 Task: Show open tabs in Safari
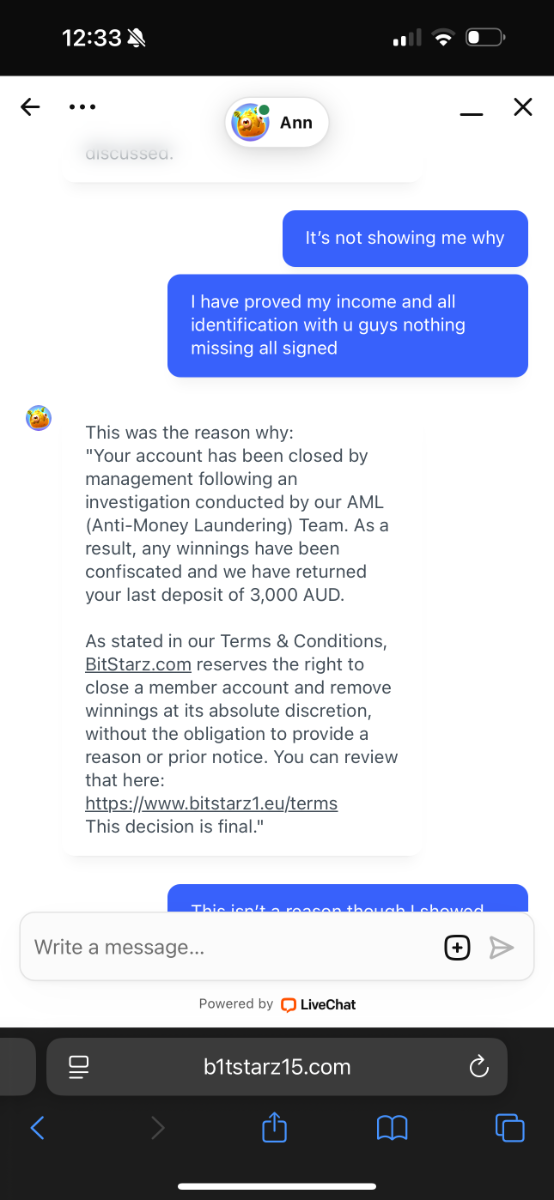(x=510, y=1128)
